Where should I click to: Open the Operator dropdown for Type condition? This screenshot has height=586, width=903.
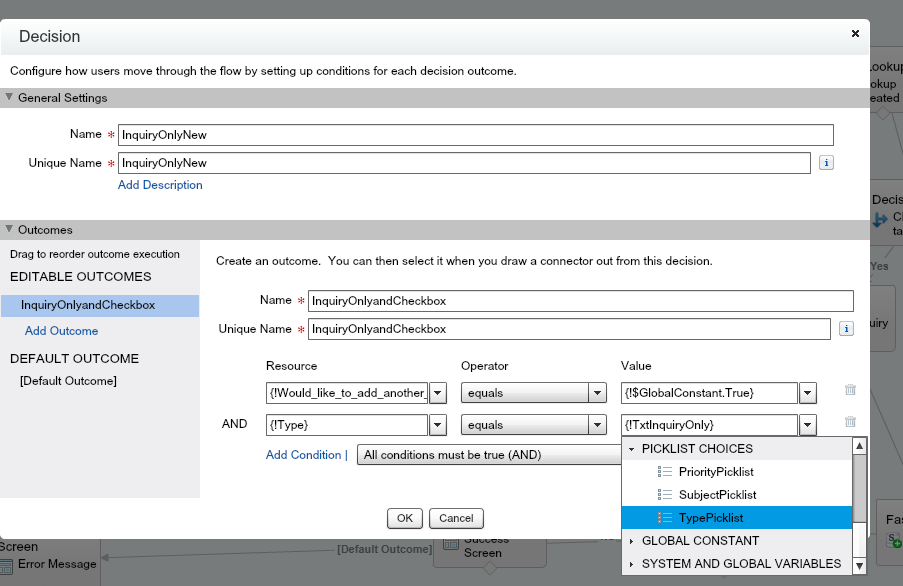[598, 425]
